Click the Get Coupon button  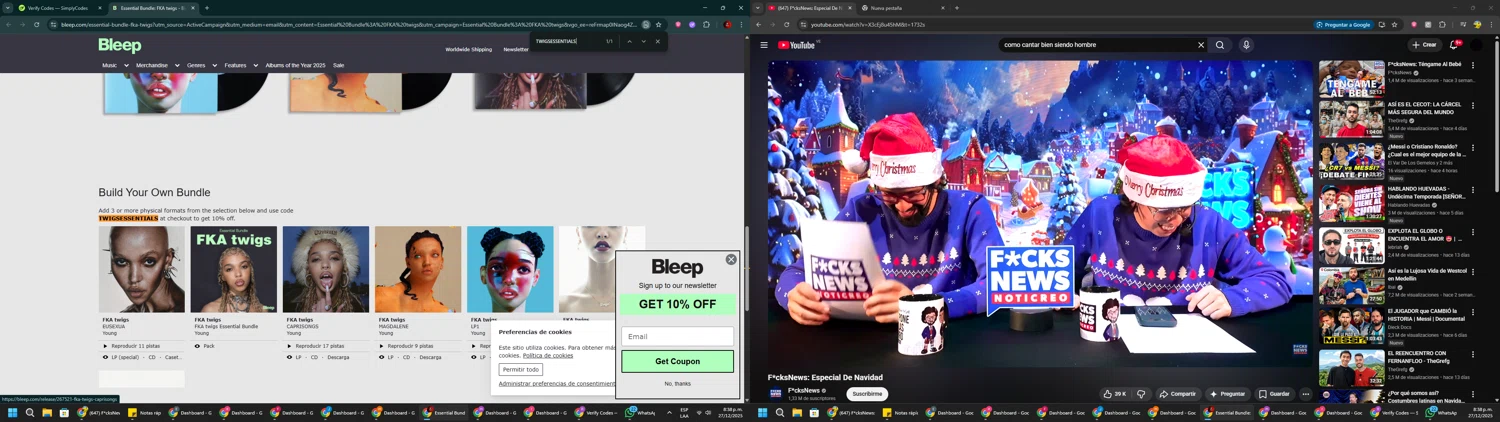(677, 361)
